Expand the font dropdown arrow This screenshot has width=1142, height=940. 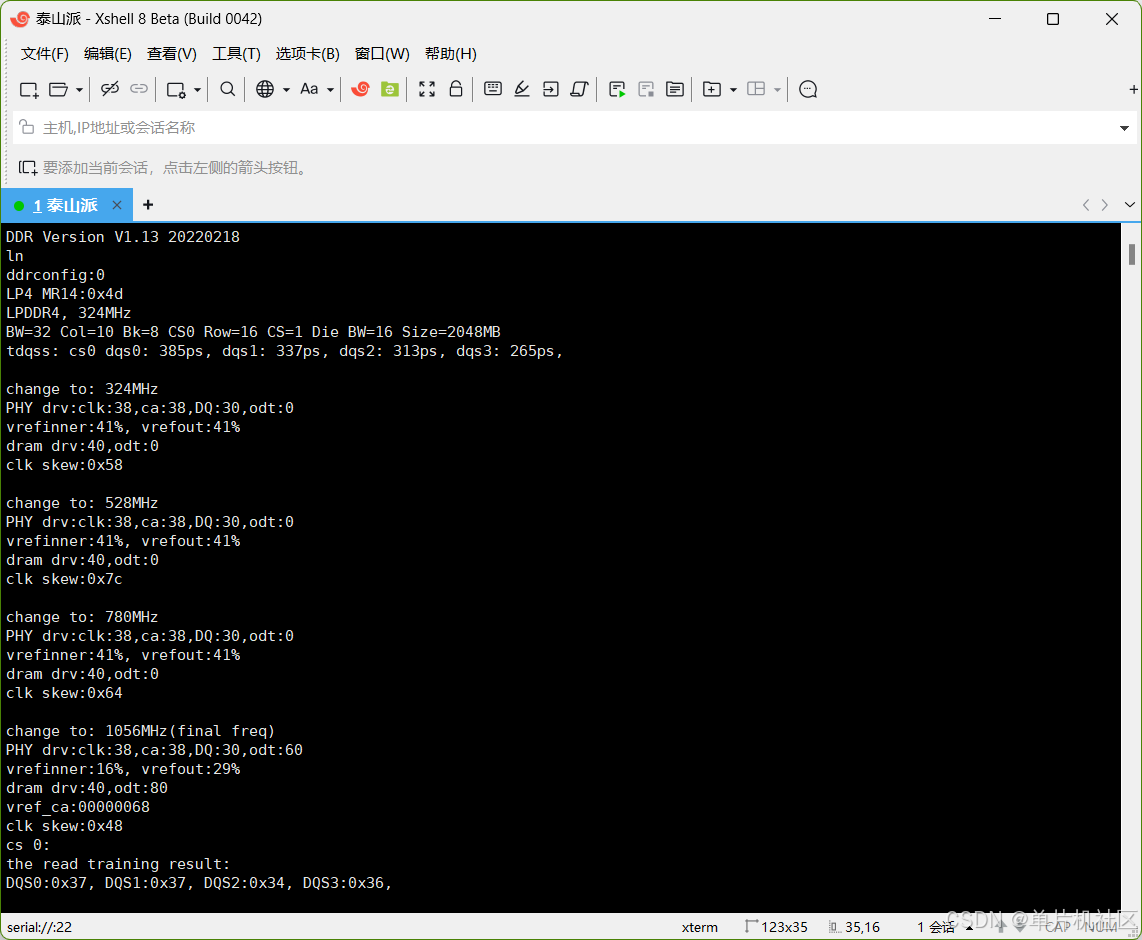pyautogui.click(x=331, y=90)
